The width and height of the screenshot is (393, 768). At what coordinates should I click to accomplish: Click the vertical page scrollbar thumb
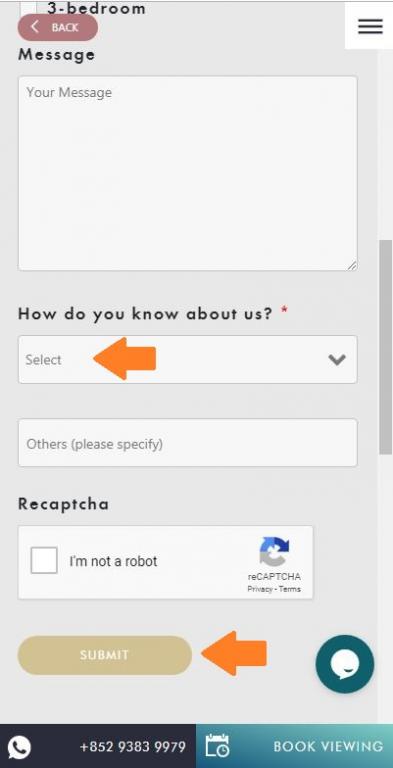(x=386, y=348)
